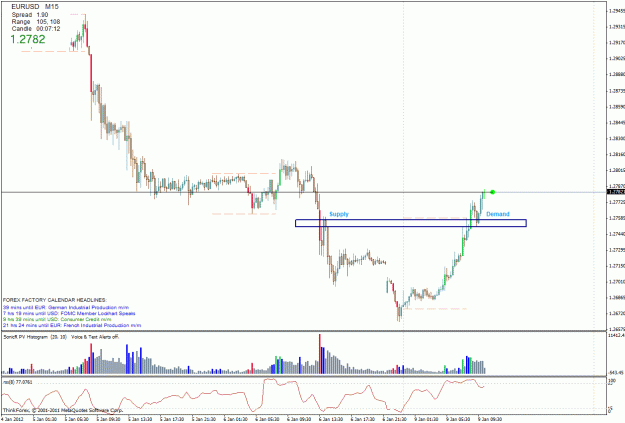Click the 4 Jan 2012 date label

coord(12,419)
